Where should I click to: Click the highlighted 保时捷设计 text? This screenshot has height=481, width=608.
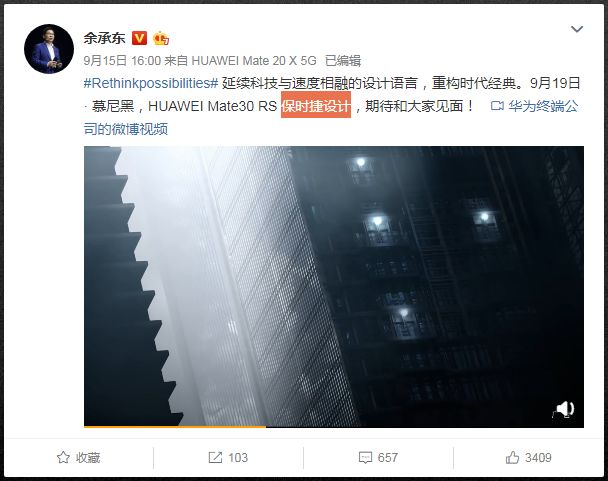pyautogui.click(x=316, y=106)
